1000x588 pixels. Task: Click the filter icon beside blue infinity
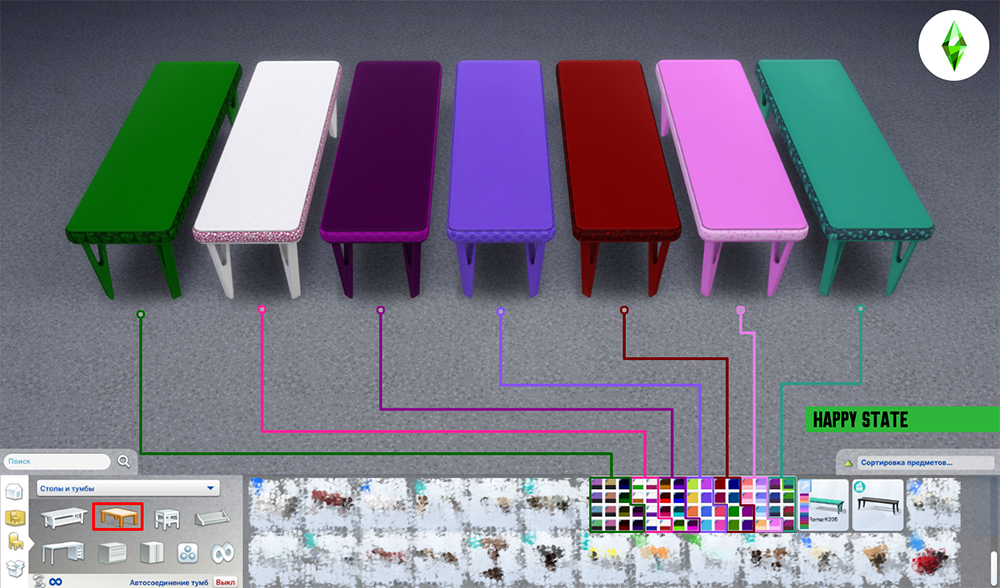(38, 581)
